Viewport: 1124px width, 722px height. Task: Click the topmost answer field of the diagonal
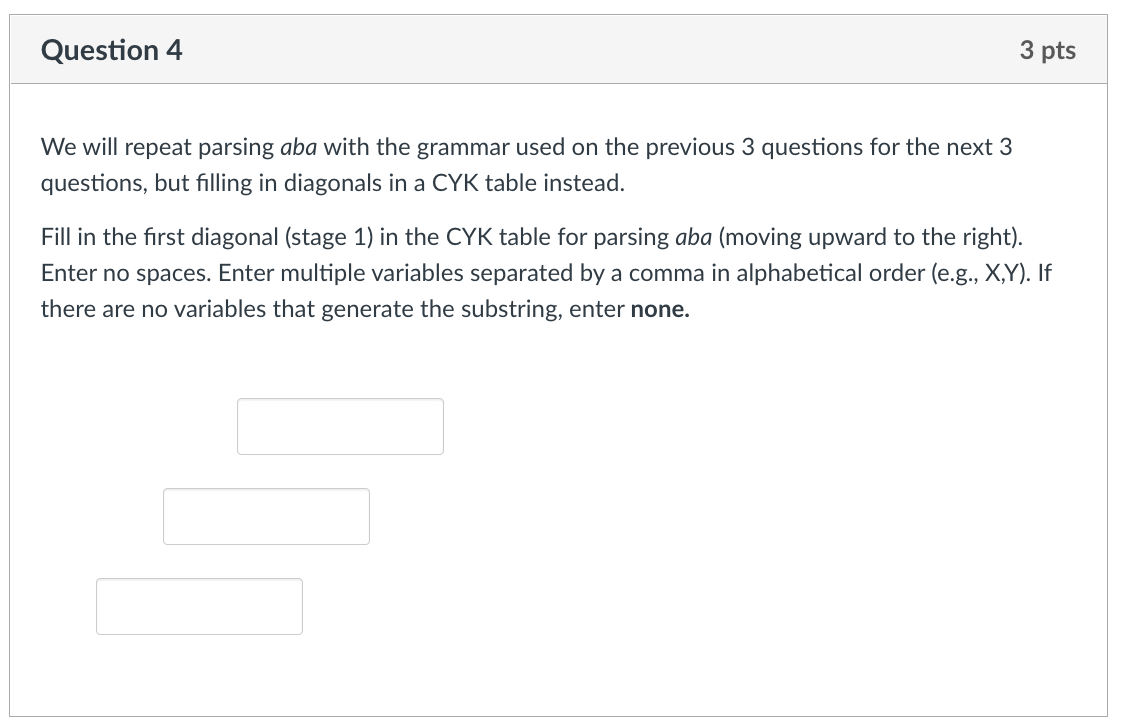340,426
